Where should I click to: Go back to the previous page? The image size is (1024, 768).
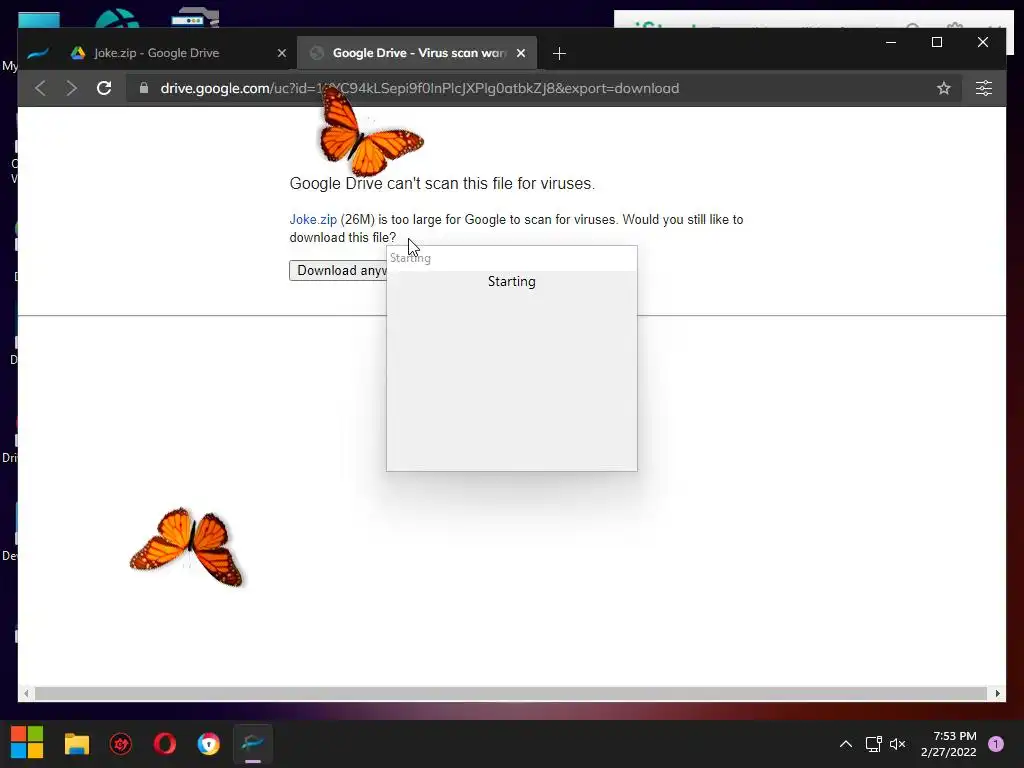pyautogui.click(x=40, y=88)
